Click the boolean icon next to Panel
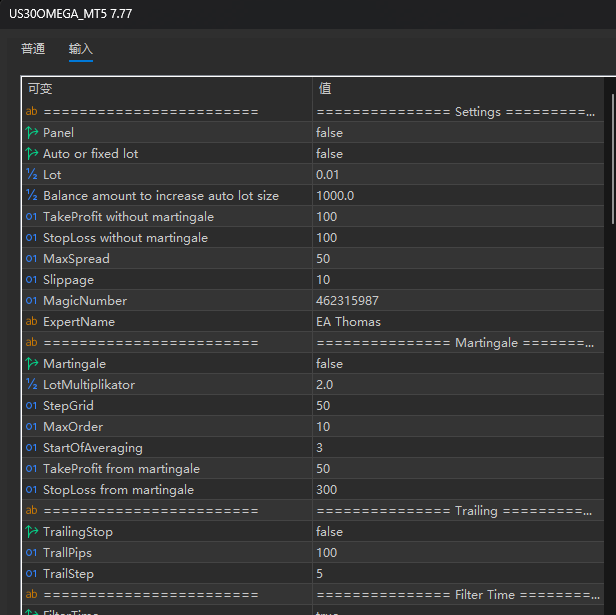The image size is (616, 615). click(x=31, y=133)
